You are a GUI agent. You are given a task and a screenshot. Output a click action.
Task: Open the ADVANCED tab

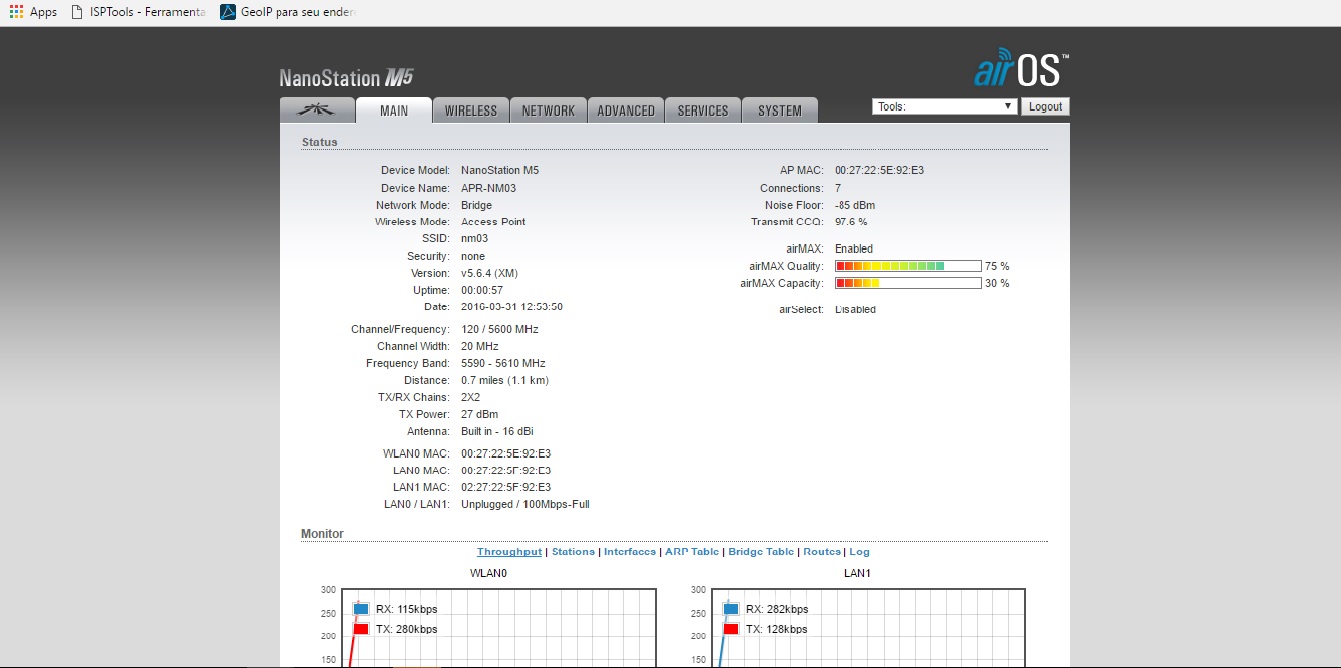tap(626, 111)
